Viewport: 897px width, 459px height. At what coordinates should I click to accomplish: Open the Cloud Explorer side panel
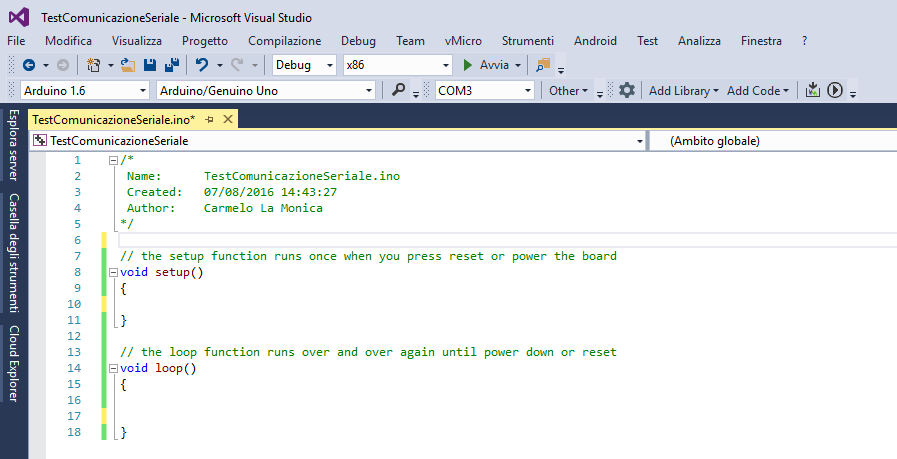(x=14, y=363)
